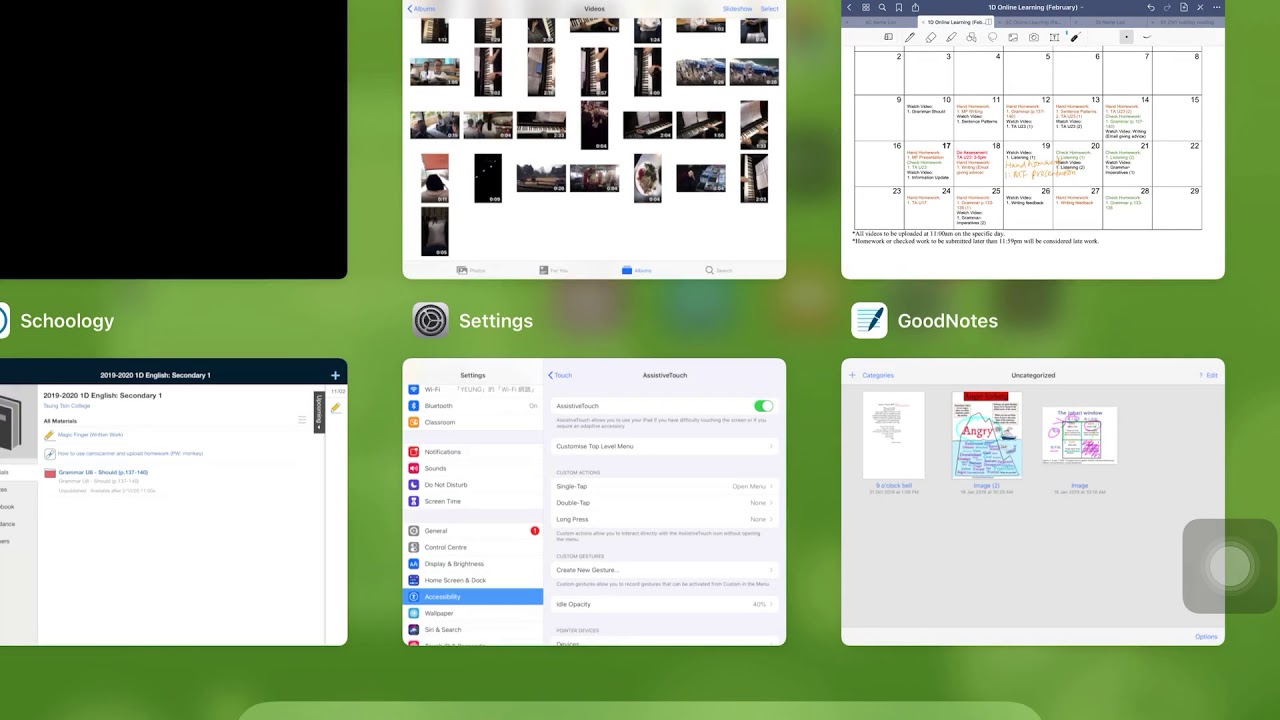The width and height of the screenshot is (1280, 720).
Task: Click the search magnifier in GoodNotes header
Action: [882, 8]
